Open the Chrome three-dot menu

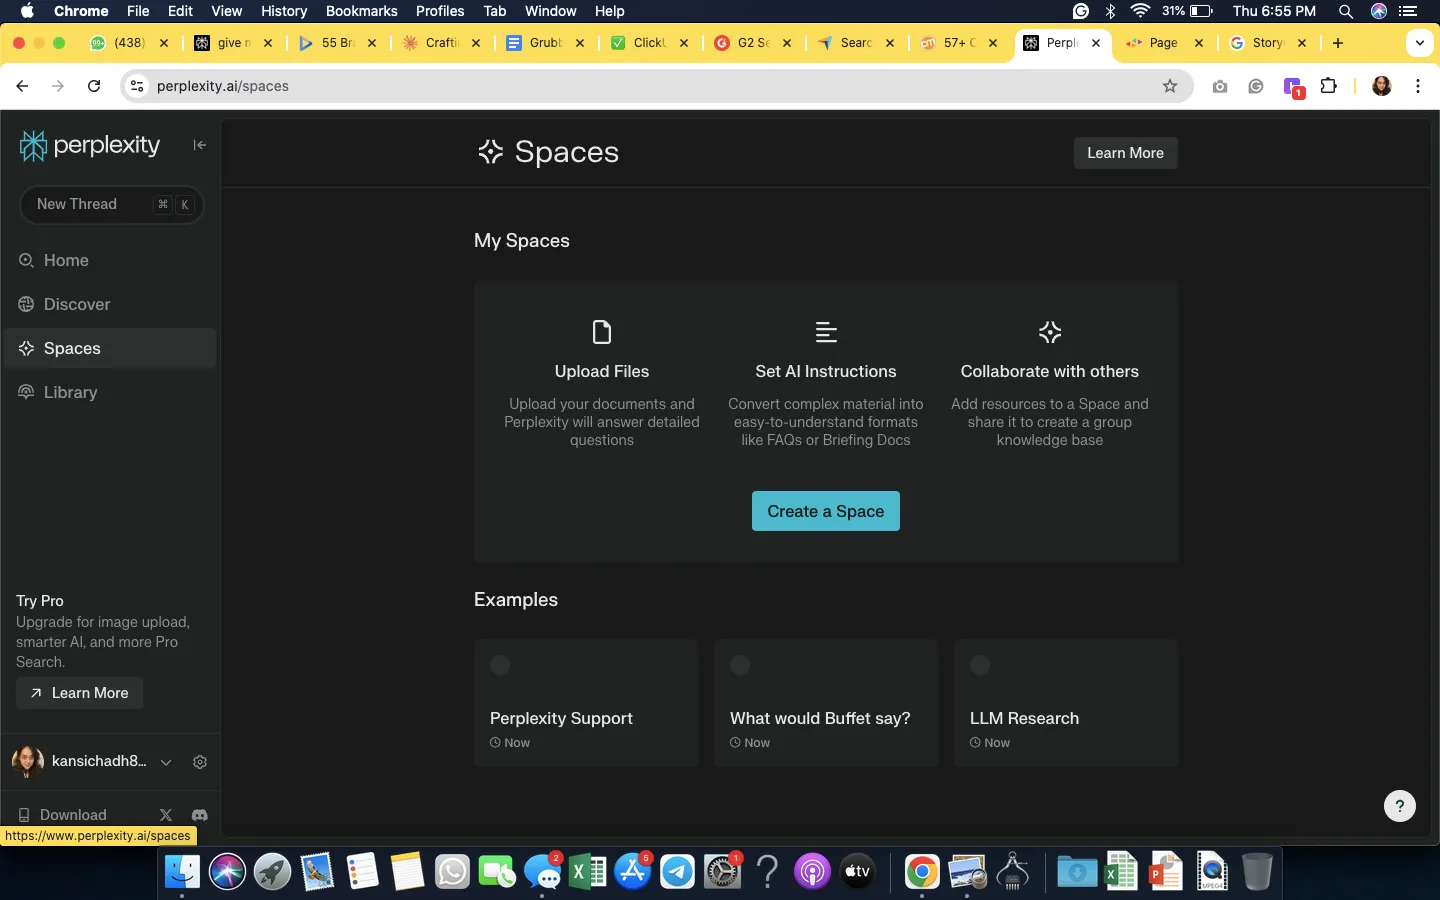click(x=1418, y=86)
